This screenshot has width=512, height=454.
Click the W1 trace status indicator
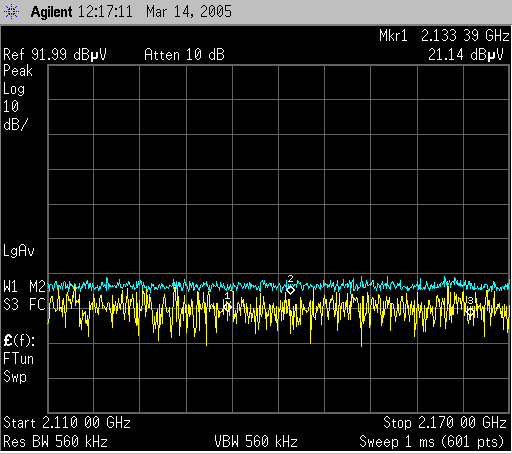[11, 286]
